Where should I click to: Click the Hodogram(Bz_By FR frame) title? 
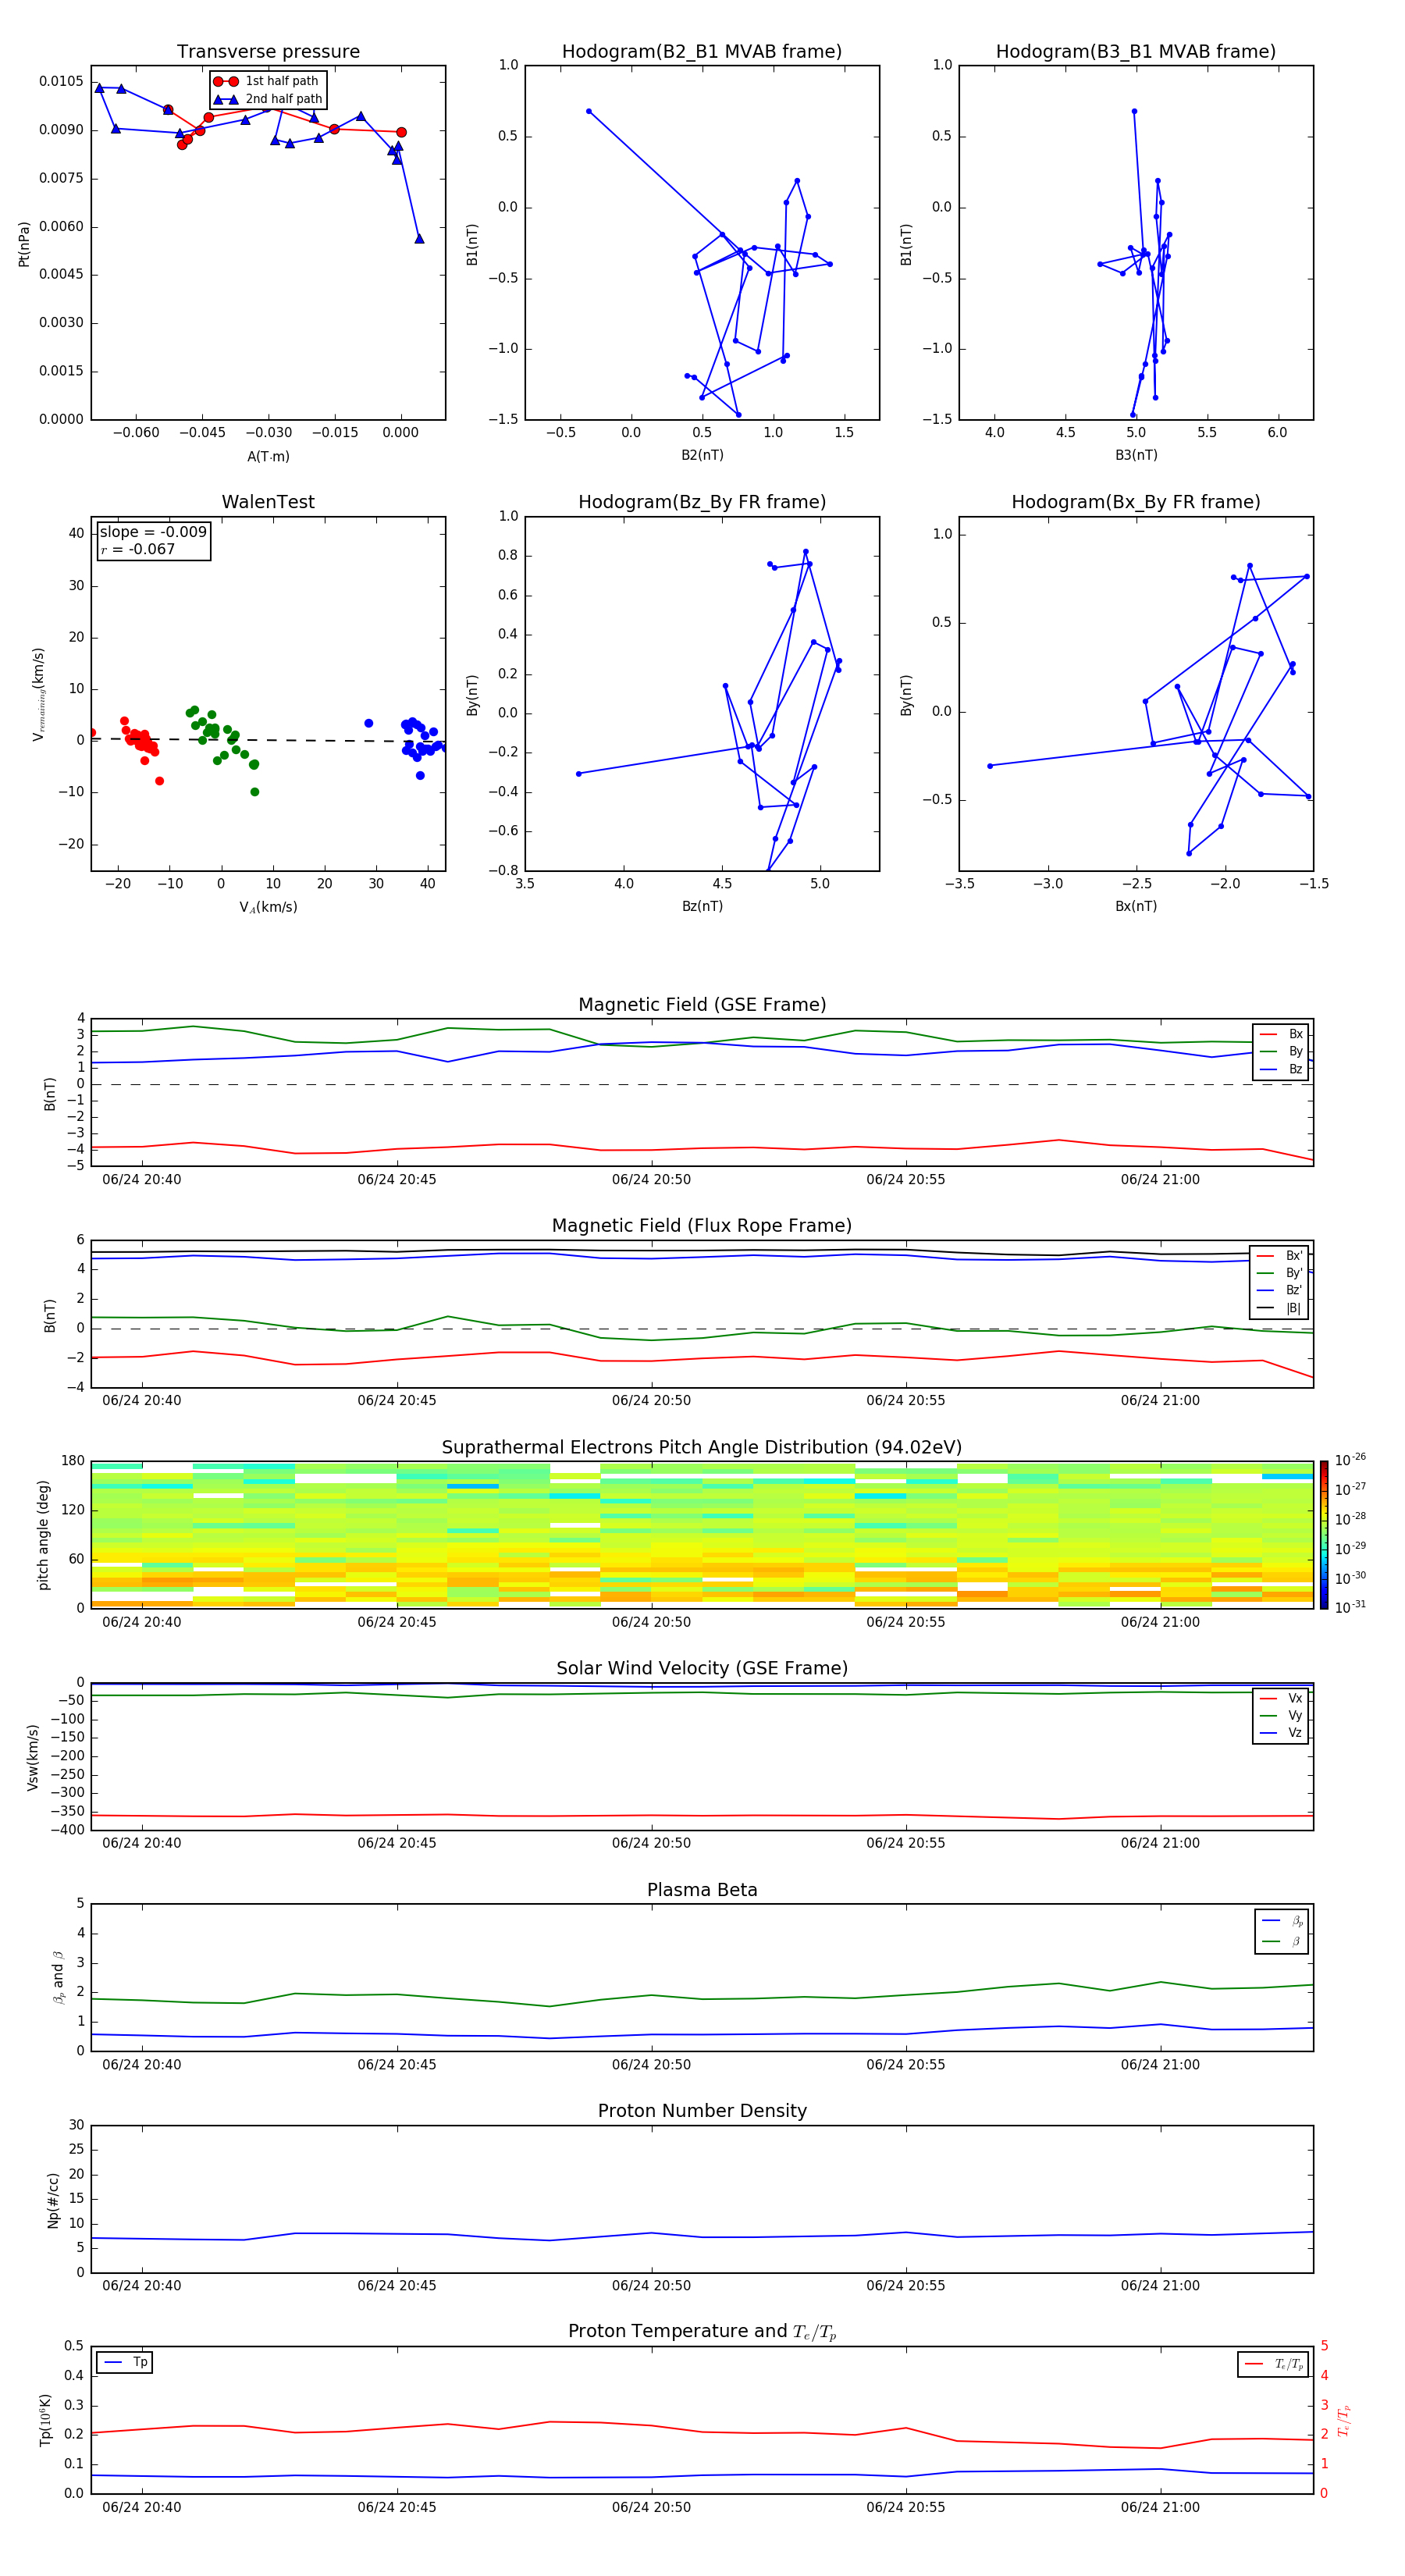pyautogui.click(x=702, y=502)
